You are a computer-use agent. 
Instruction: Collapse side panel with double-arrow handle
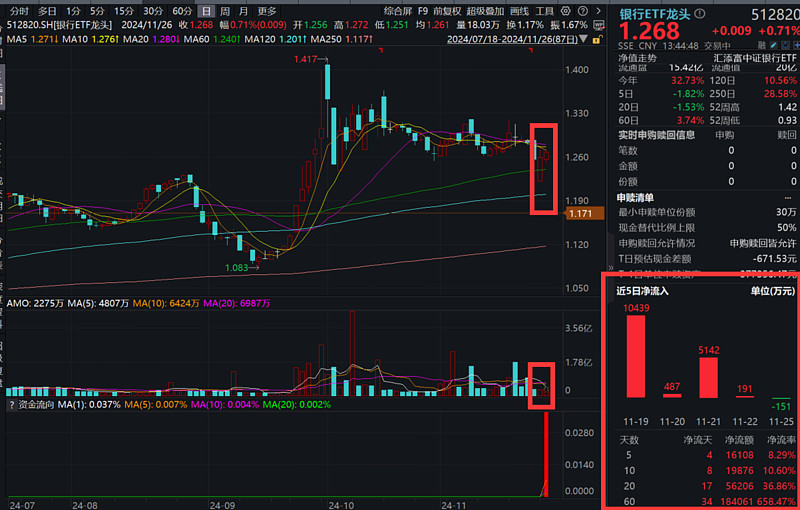610,268
